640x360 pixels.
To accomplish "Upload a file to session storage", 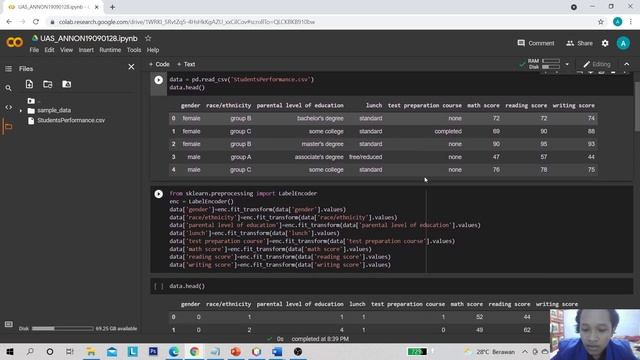I will tap(29, 84).
